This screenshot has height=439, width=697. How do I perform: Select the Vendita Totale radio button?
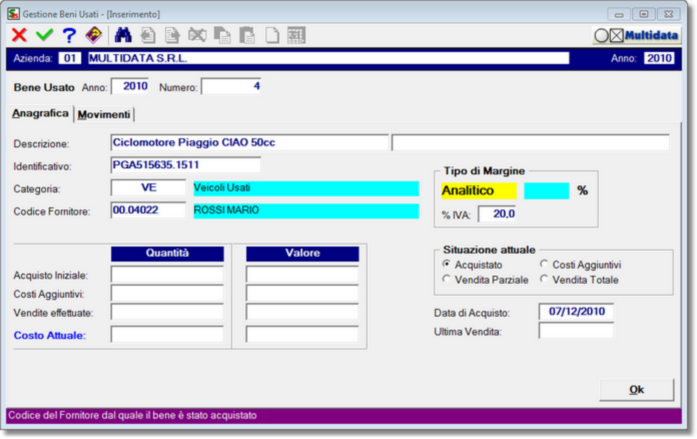pyautogui.click(x=544, y=279)
